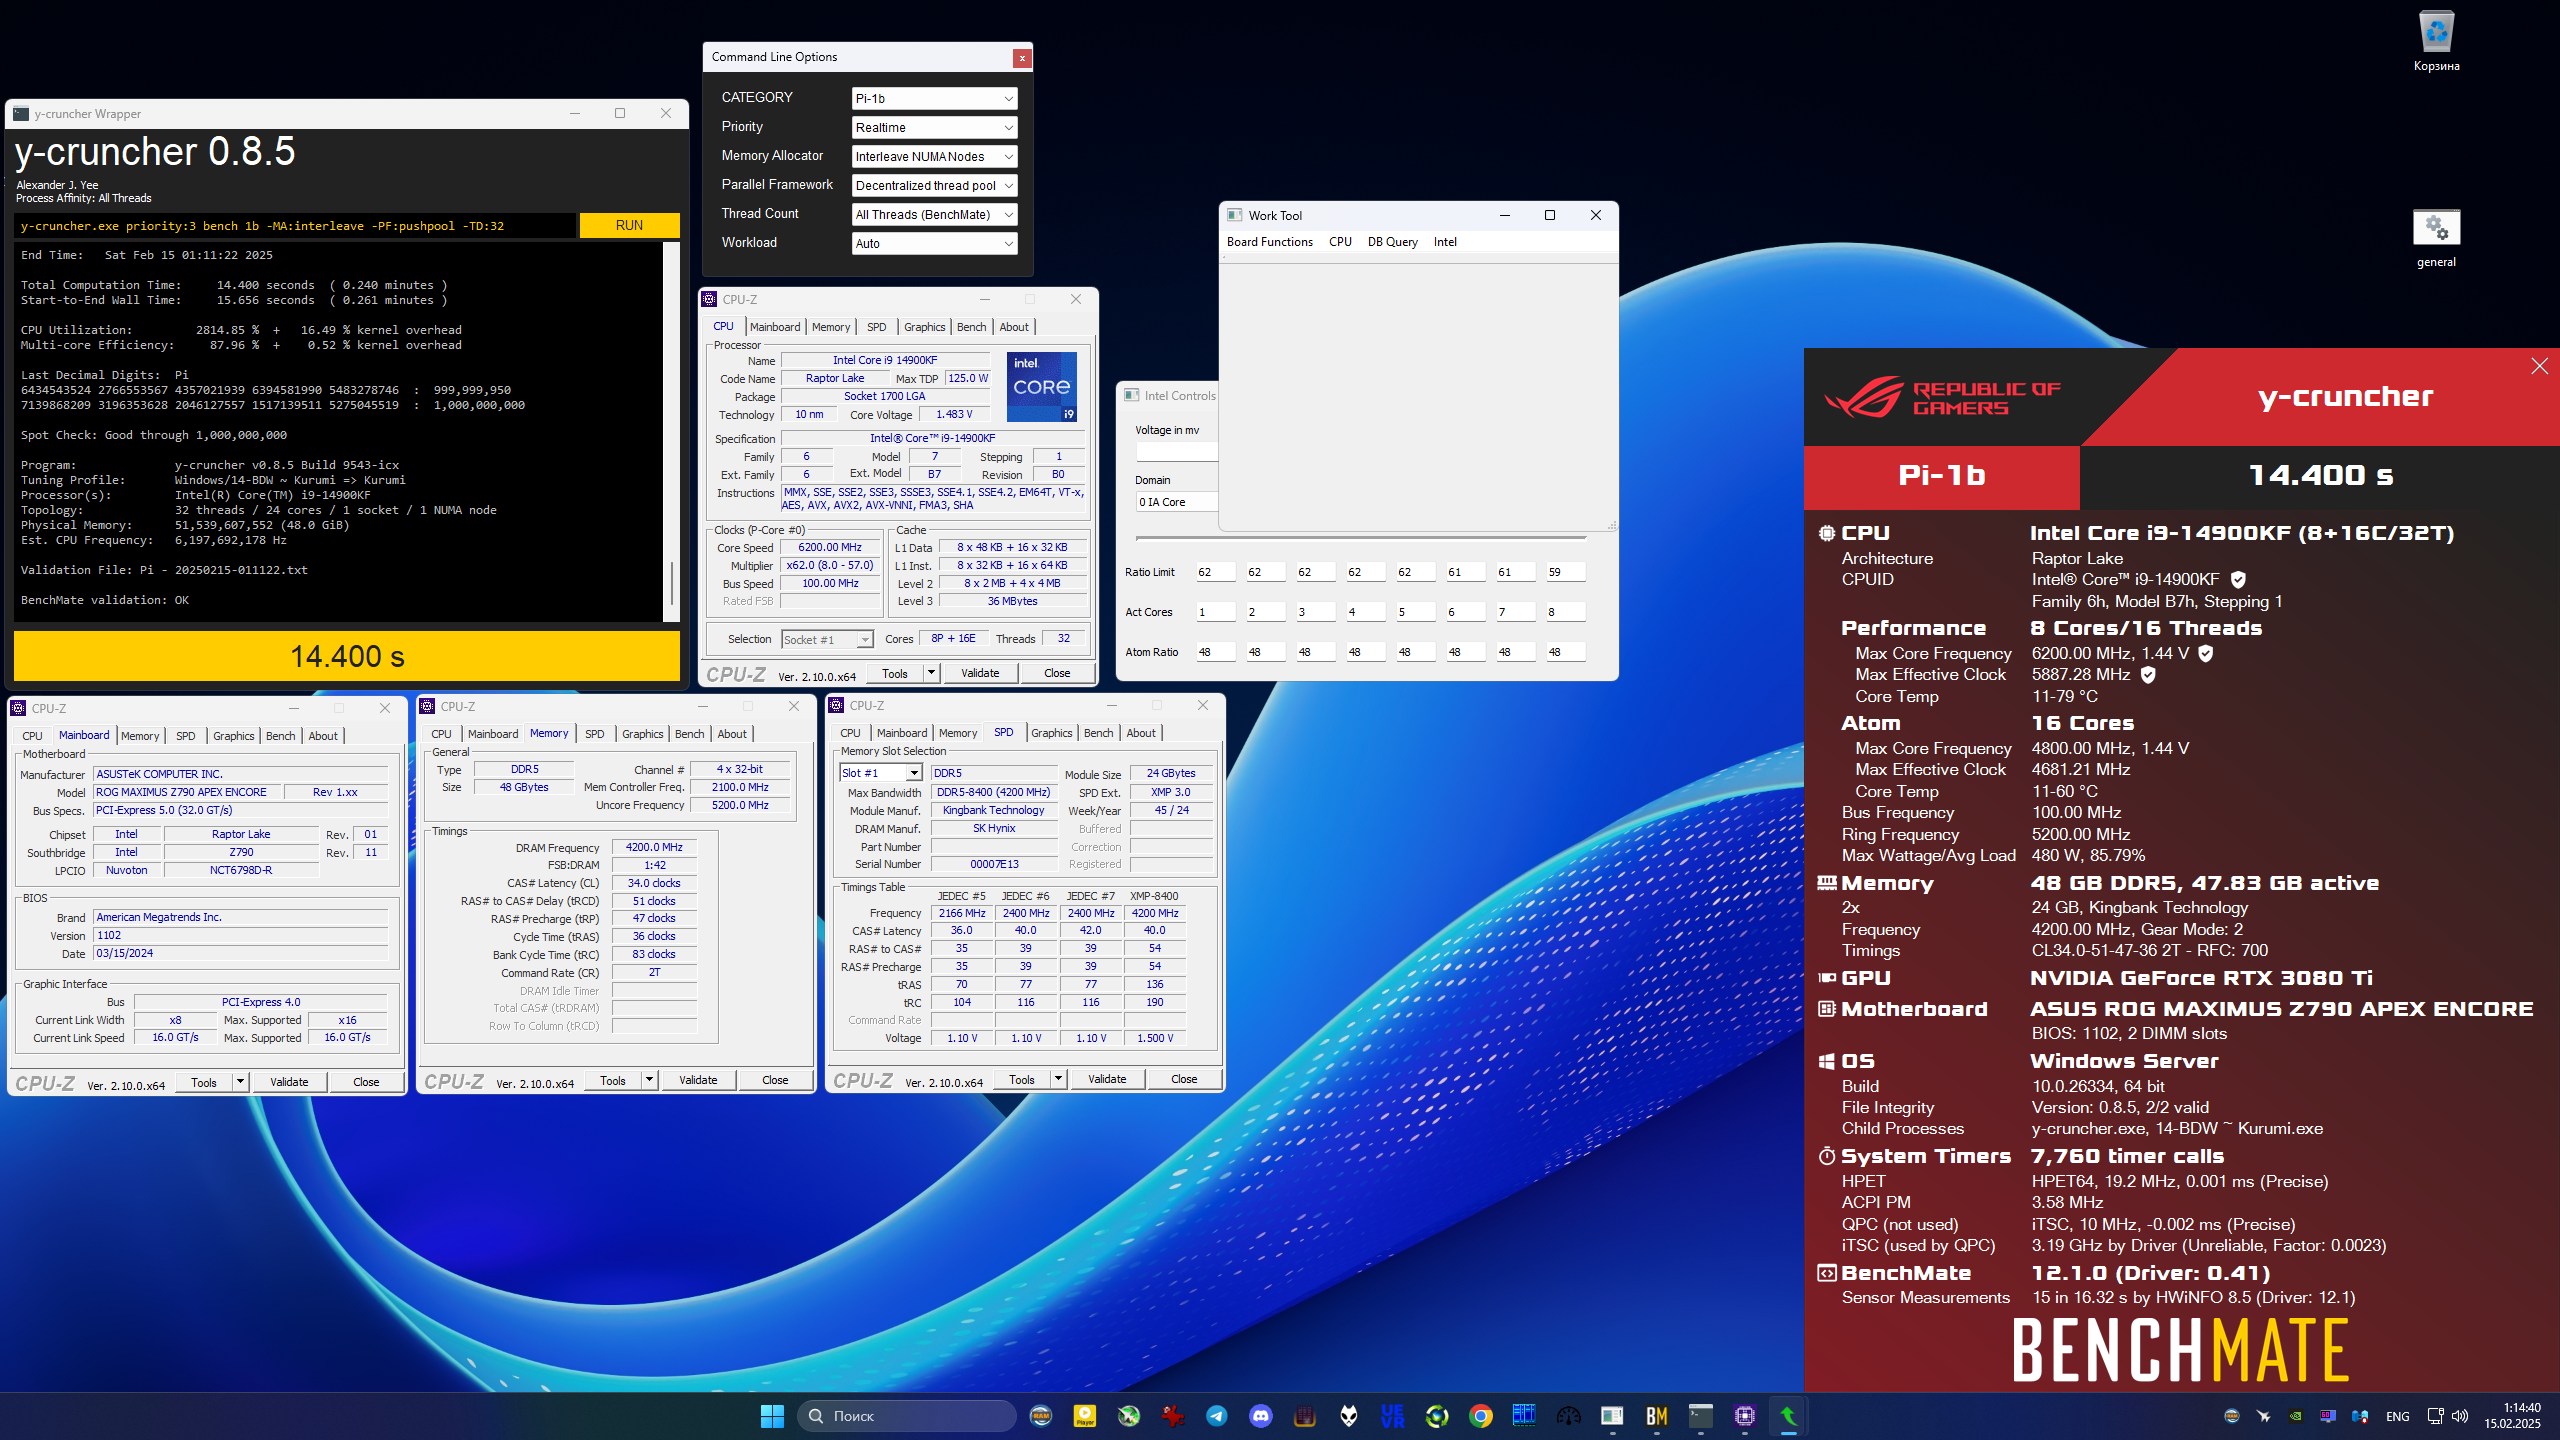Select SPD tab in CPU-Z Memory window
Screen dimensions: 2560x1440
tap(594, 734)
